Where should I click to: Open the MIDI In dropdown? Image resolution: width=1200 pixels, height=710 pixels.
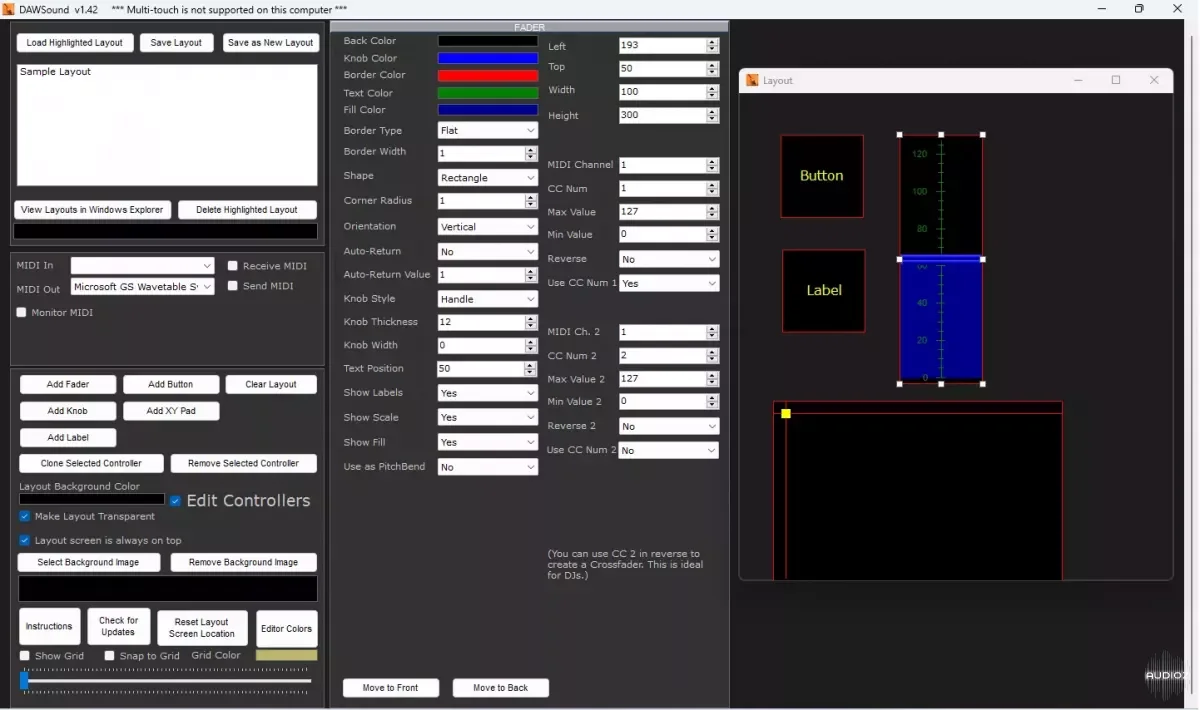tap(143, 266)
